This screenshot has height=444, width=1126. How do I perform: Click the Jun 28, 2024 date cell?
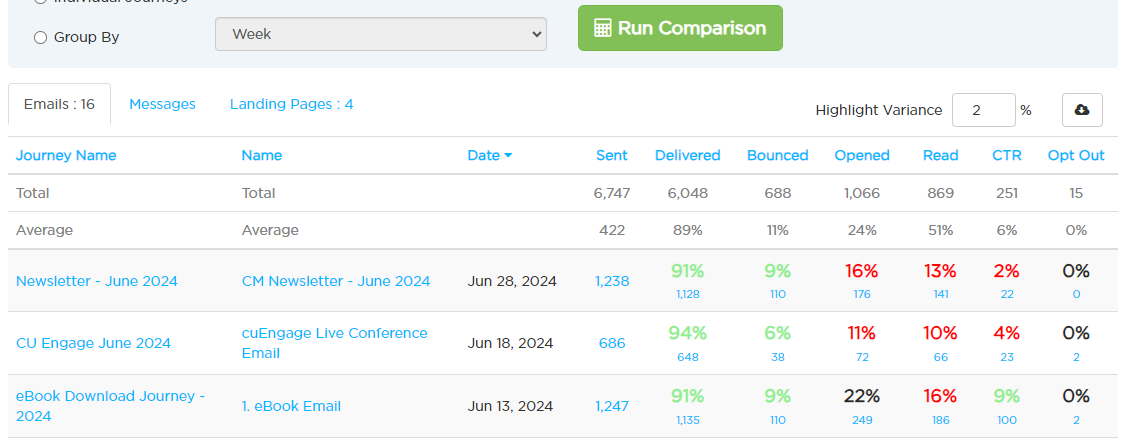[x=512, y=282]
